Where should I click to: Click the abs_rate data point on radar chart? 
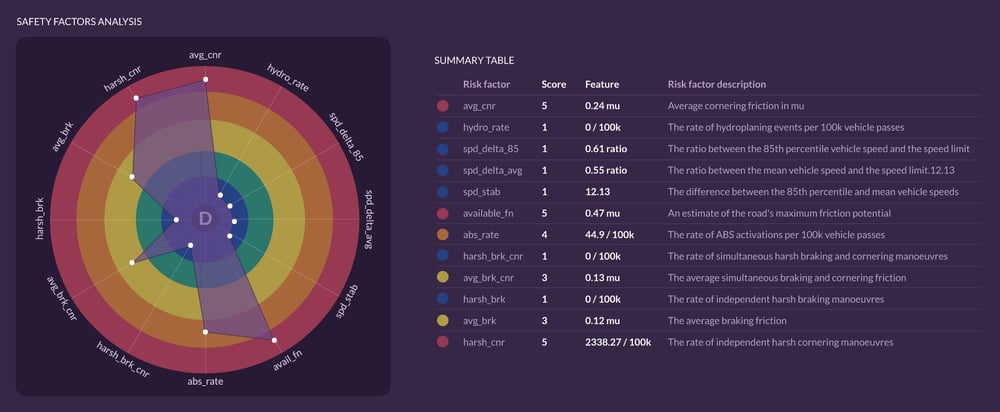coord(205,332)
